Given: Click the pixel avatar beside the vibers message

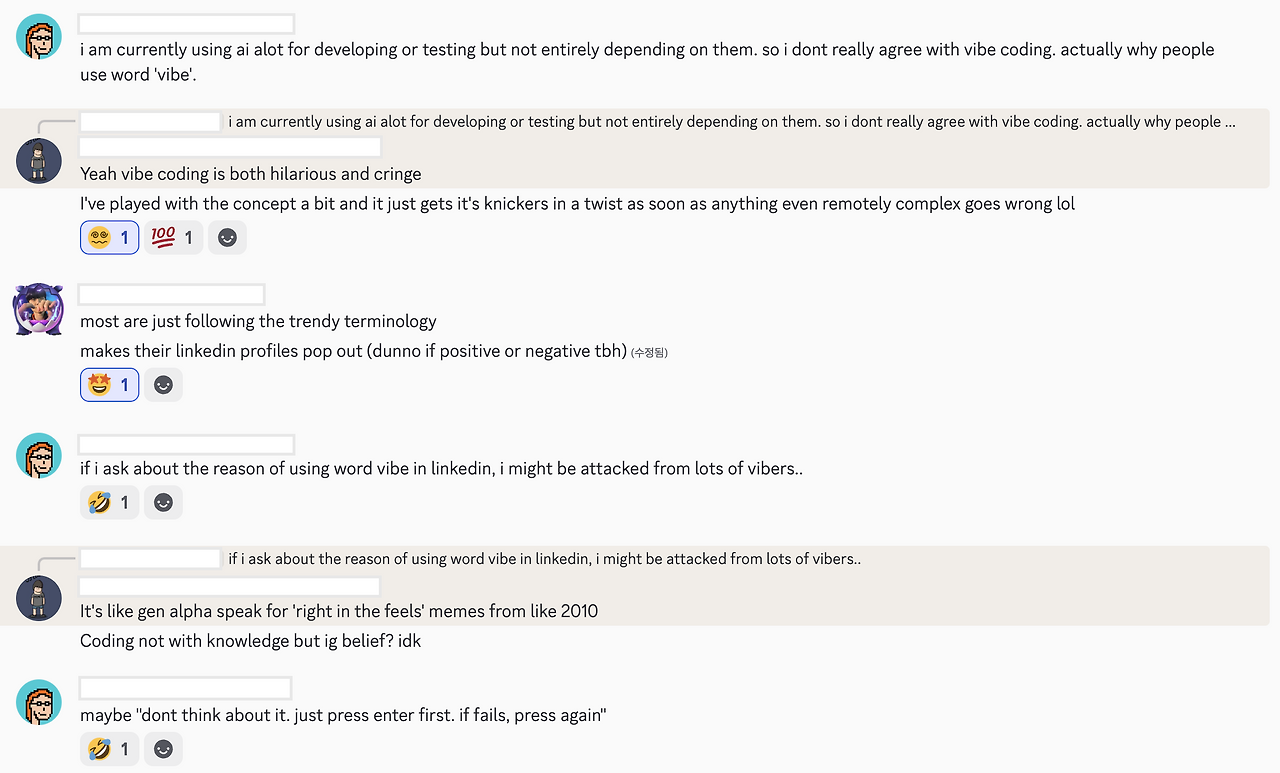Looking at the screenshot, I should tap(38, 455).
